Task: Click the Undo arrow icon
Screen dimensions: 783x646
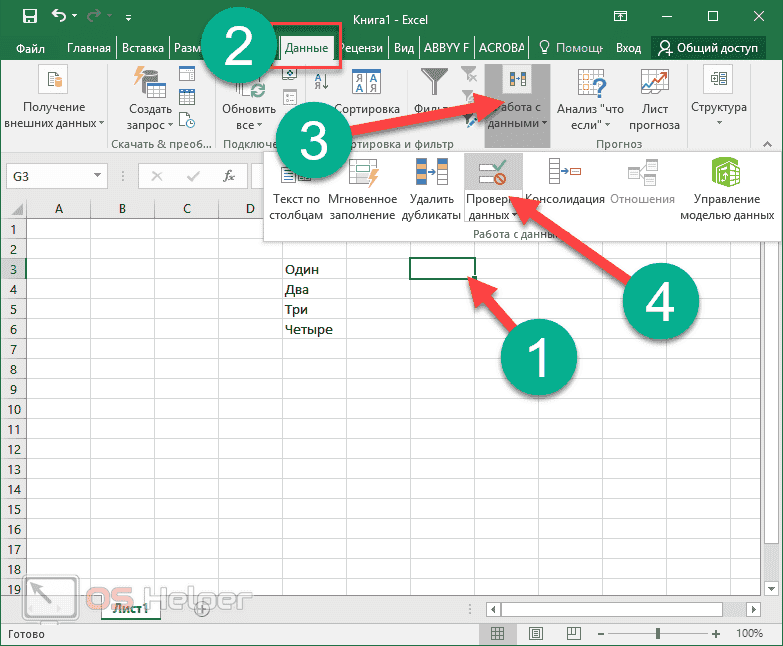Action: 58,17
